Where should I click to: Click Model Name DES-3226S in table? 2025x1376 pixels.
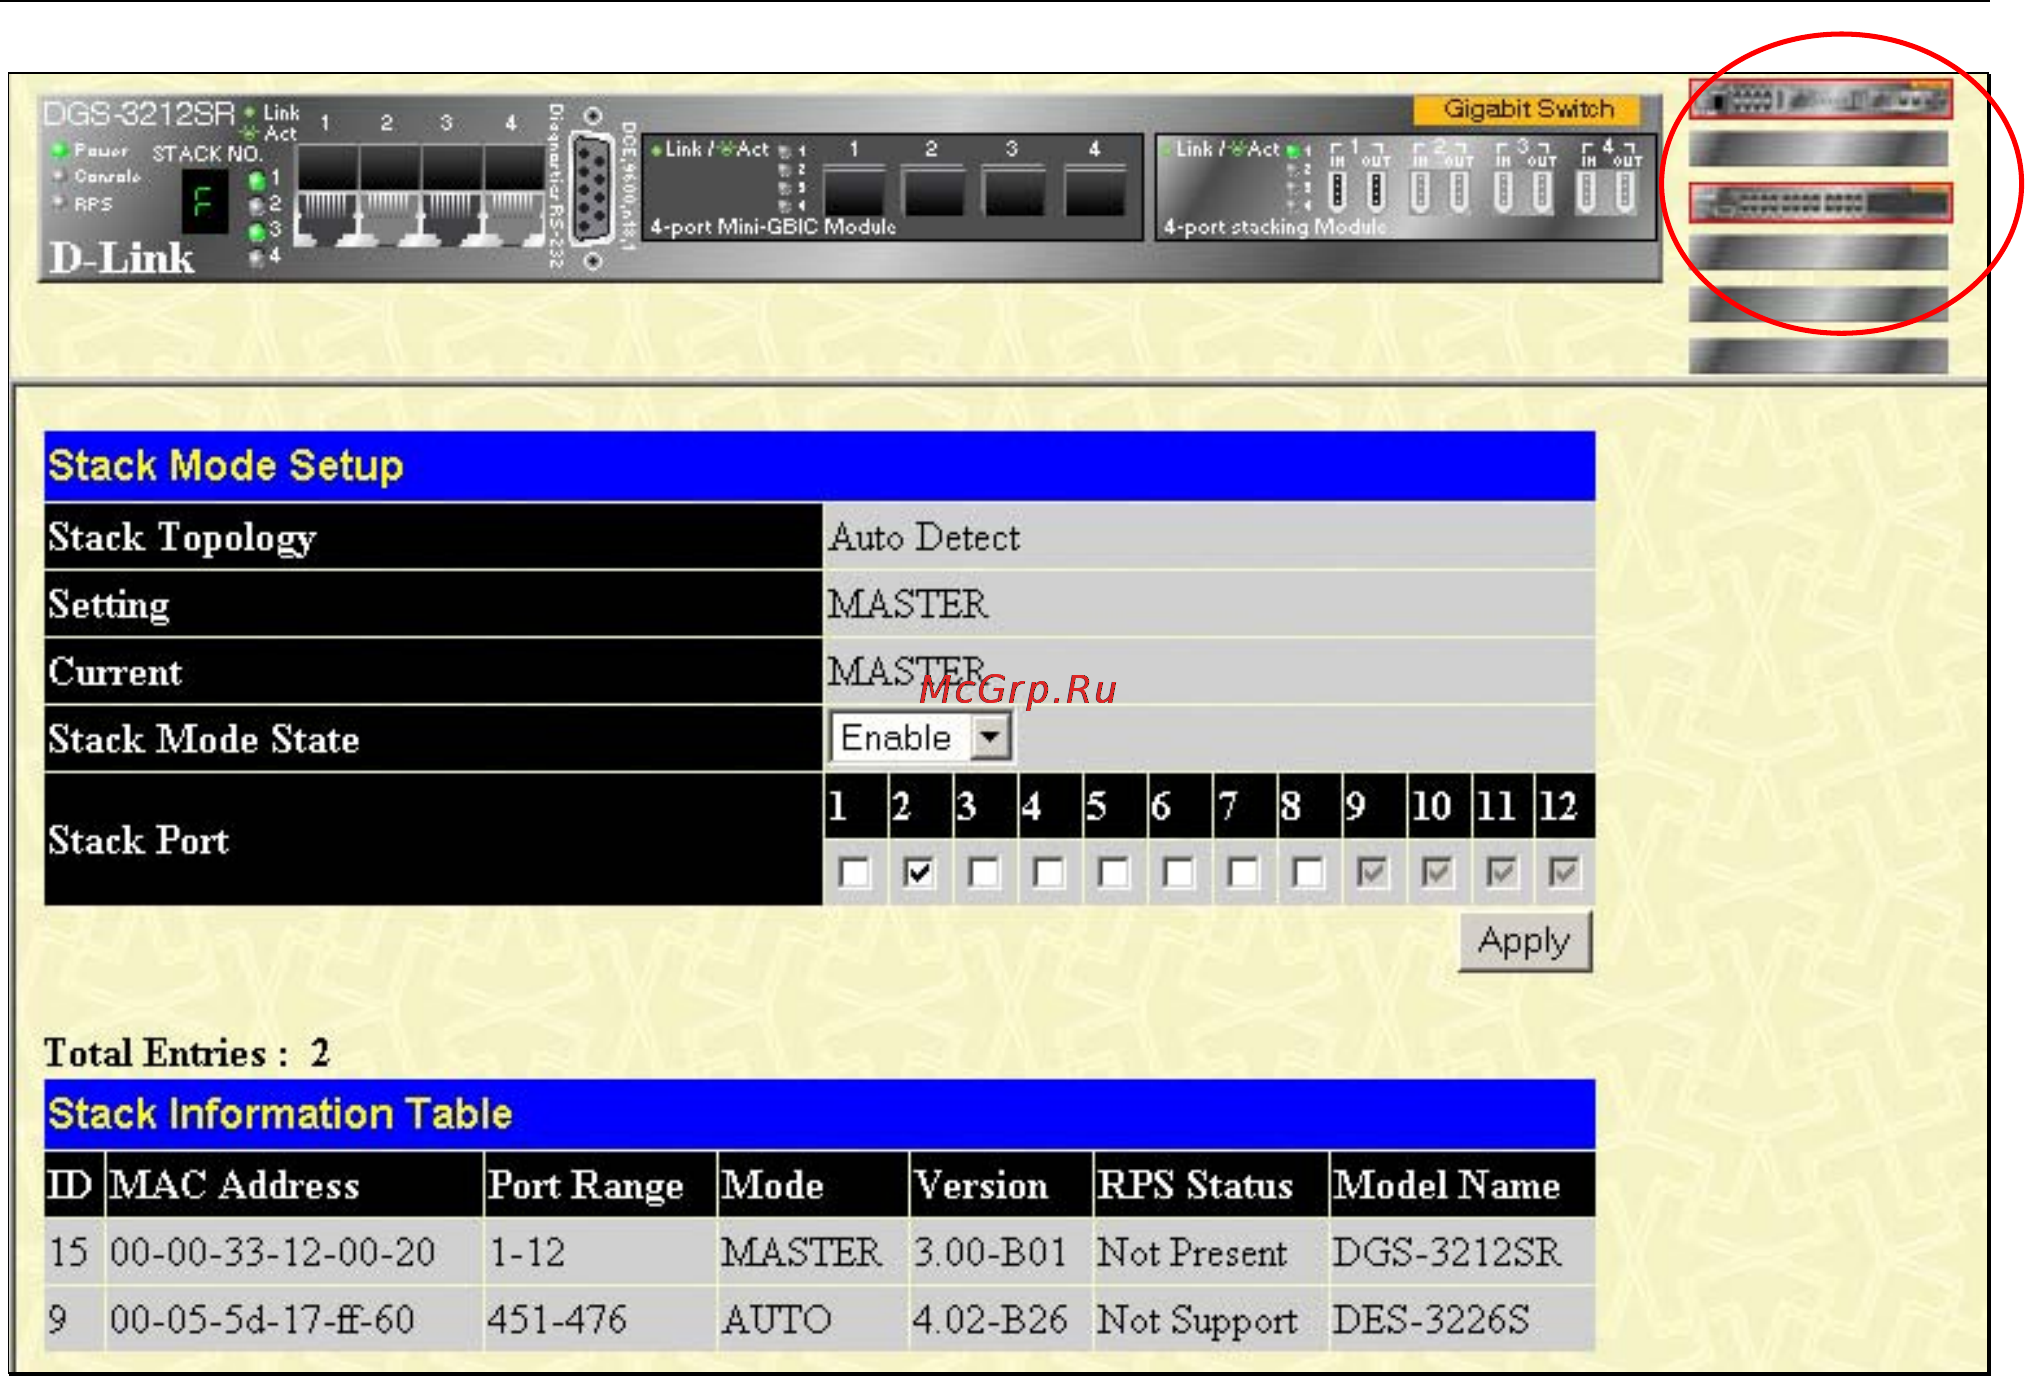[1430, 1319]
